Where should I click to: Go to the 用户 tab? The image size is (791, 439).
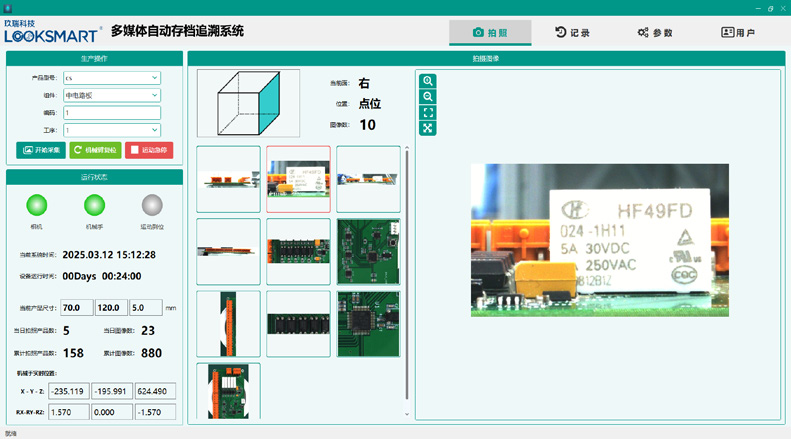coord(738,33)
